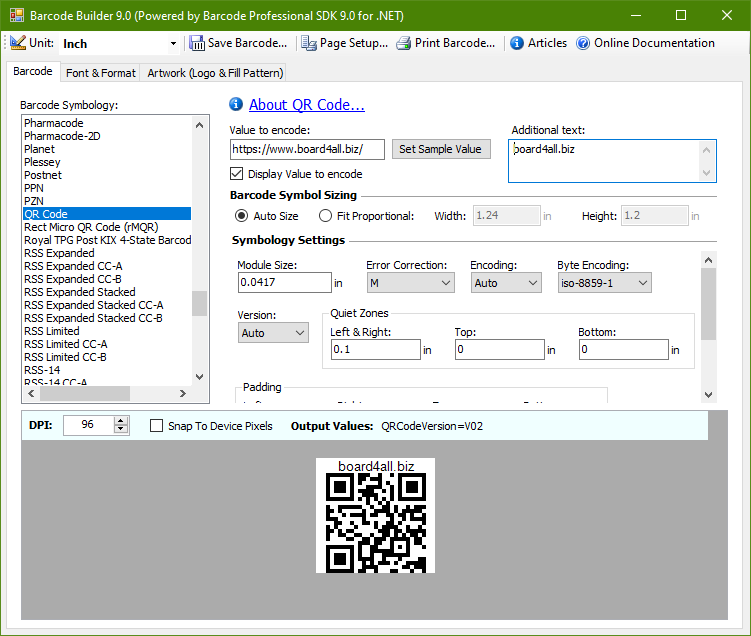Switch to the Font & Format tab
Viewport: 751px width, 636px height.
(101, 73)
